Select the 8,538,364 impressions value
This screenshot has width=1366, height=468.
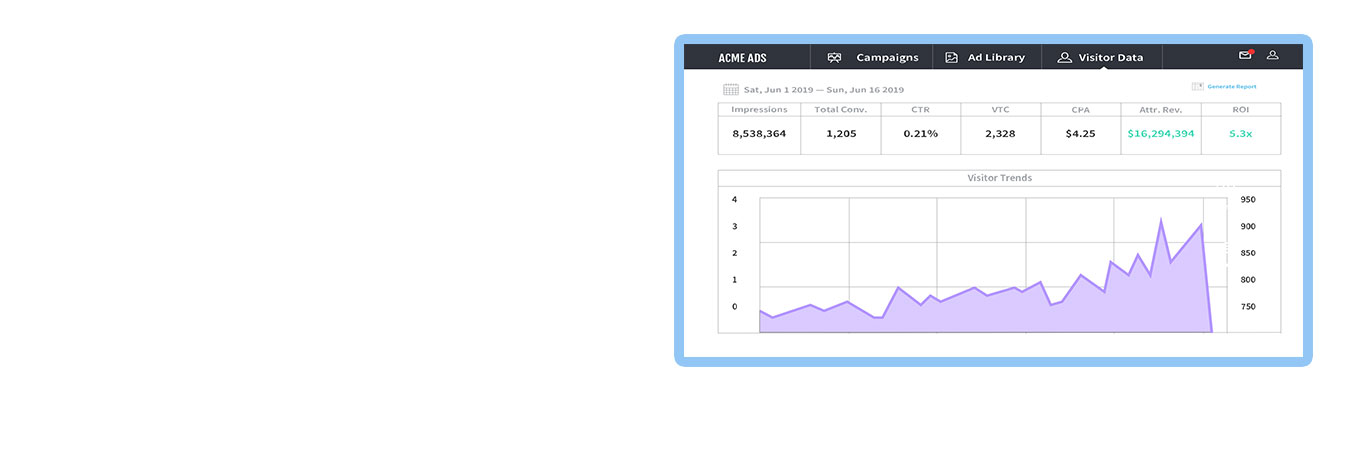pos(759,133)
